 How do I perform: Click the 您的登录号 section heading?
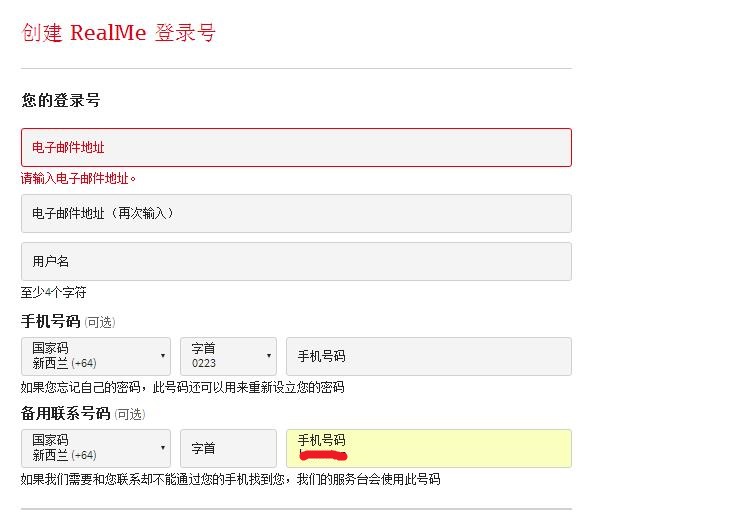[61, 101]
